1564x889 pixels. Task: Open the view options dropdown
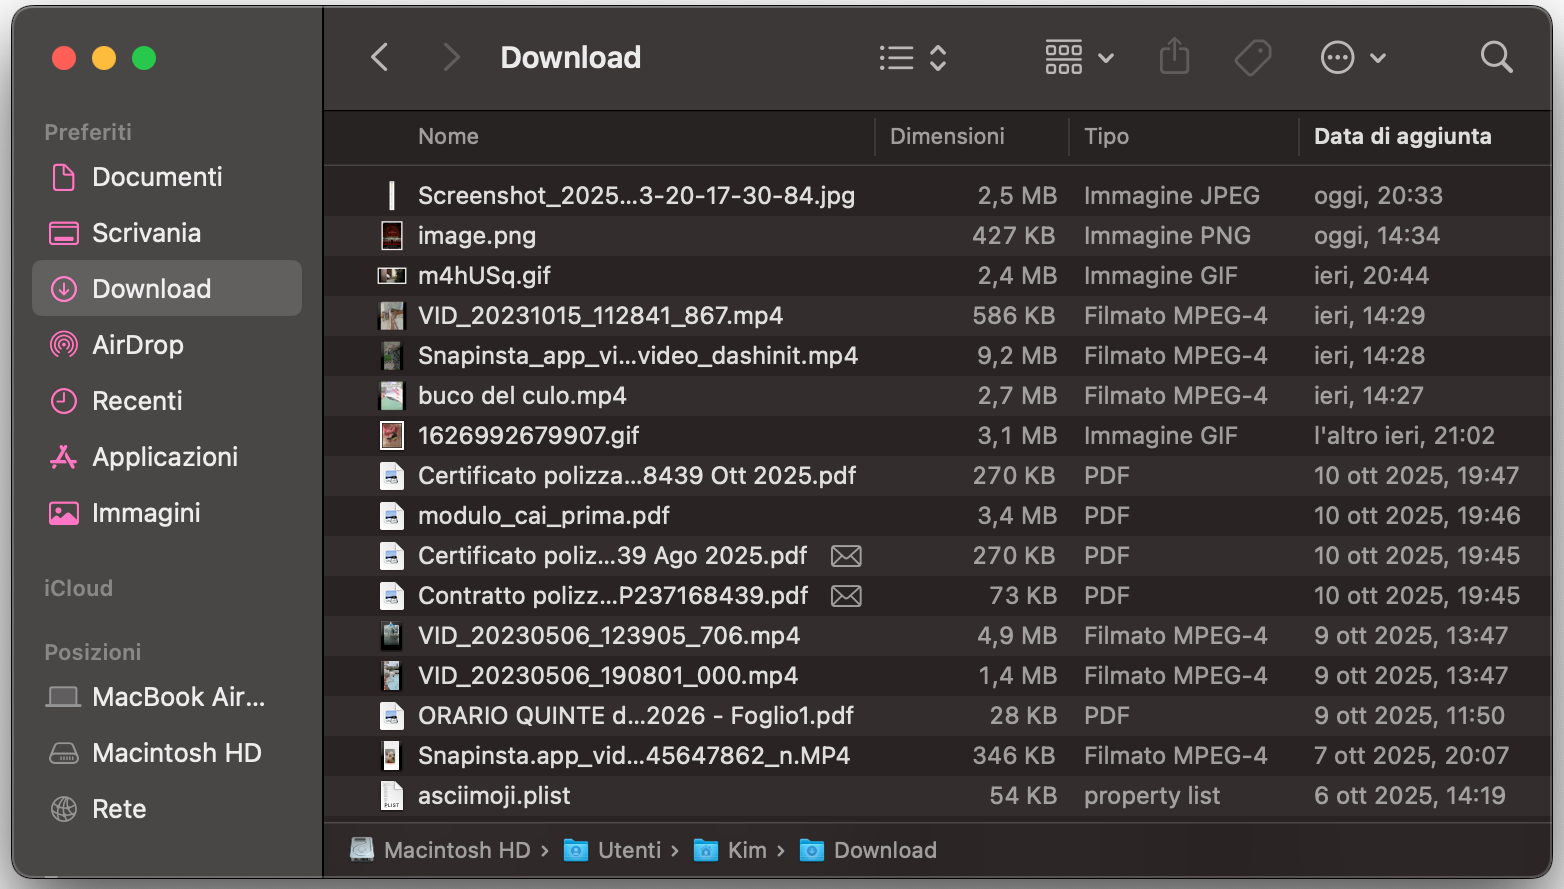(911, 57)
